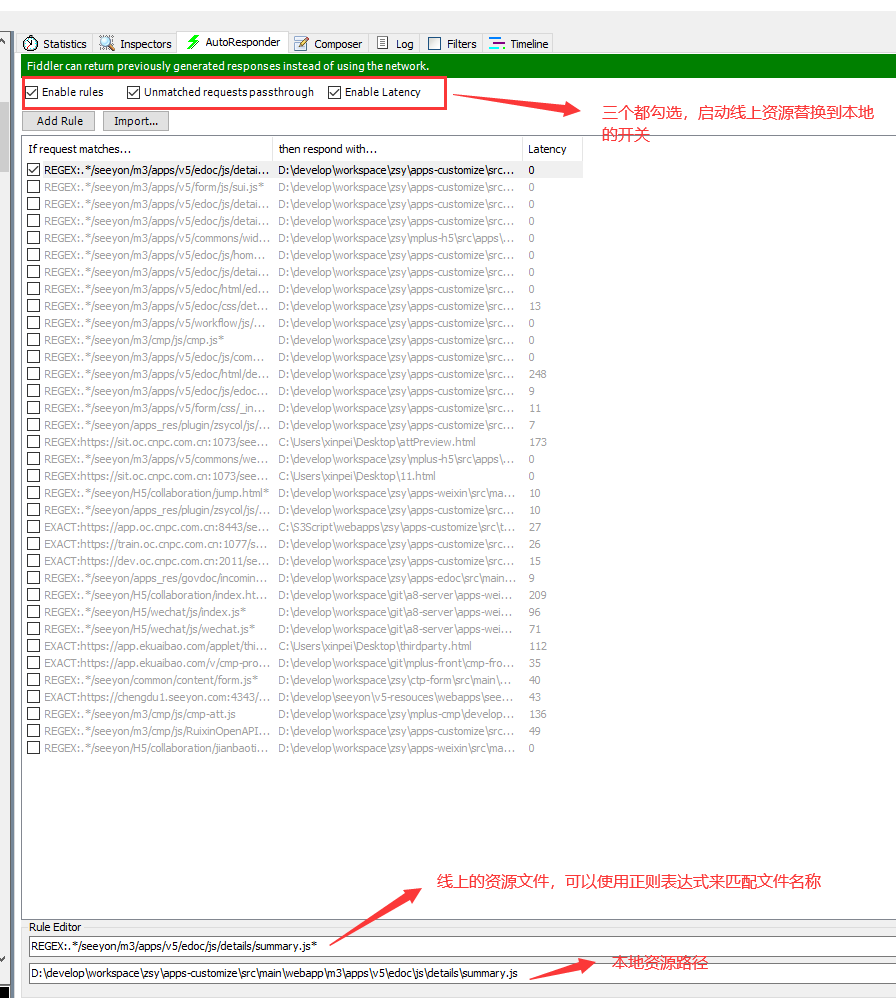Enable the govdoc/incomin... rule checkbox

point(34,578)
